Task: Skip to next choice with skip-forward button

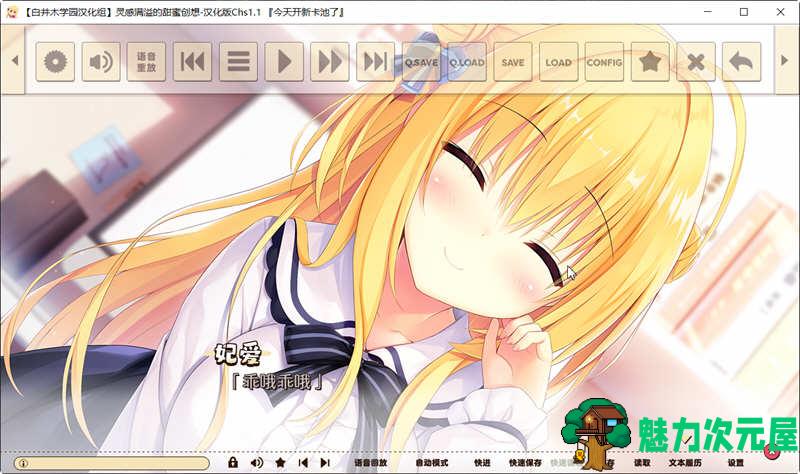Action: tap(376, 62)
